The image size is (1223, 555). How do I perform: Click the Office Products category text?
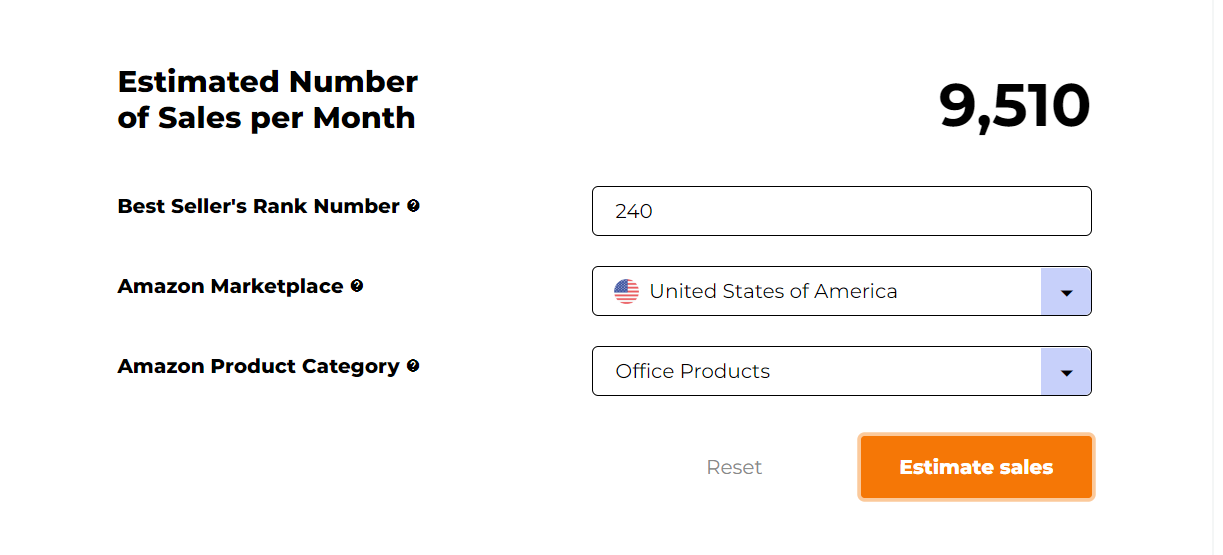point(693,372)
